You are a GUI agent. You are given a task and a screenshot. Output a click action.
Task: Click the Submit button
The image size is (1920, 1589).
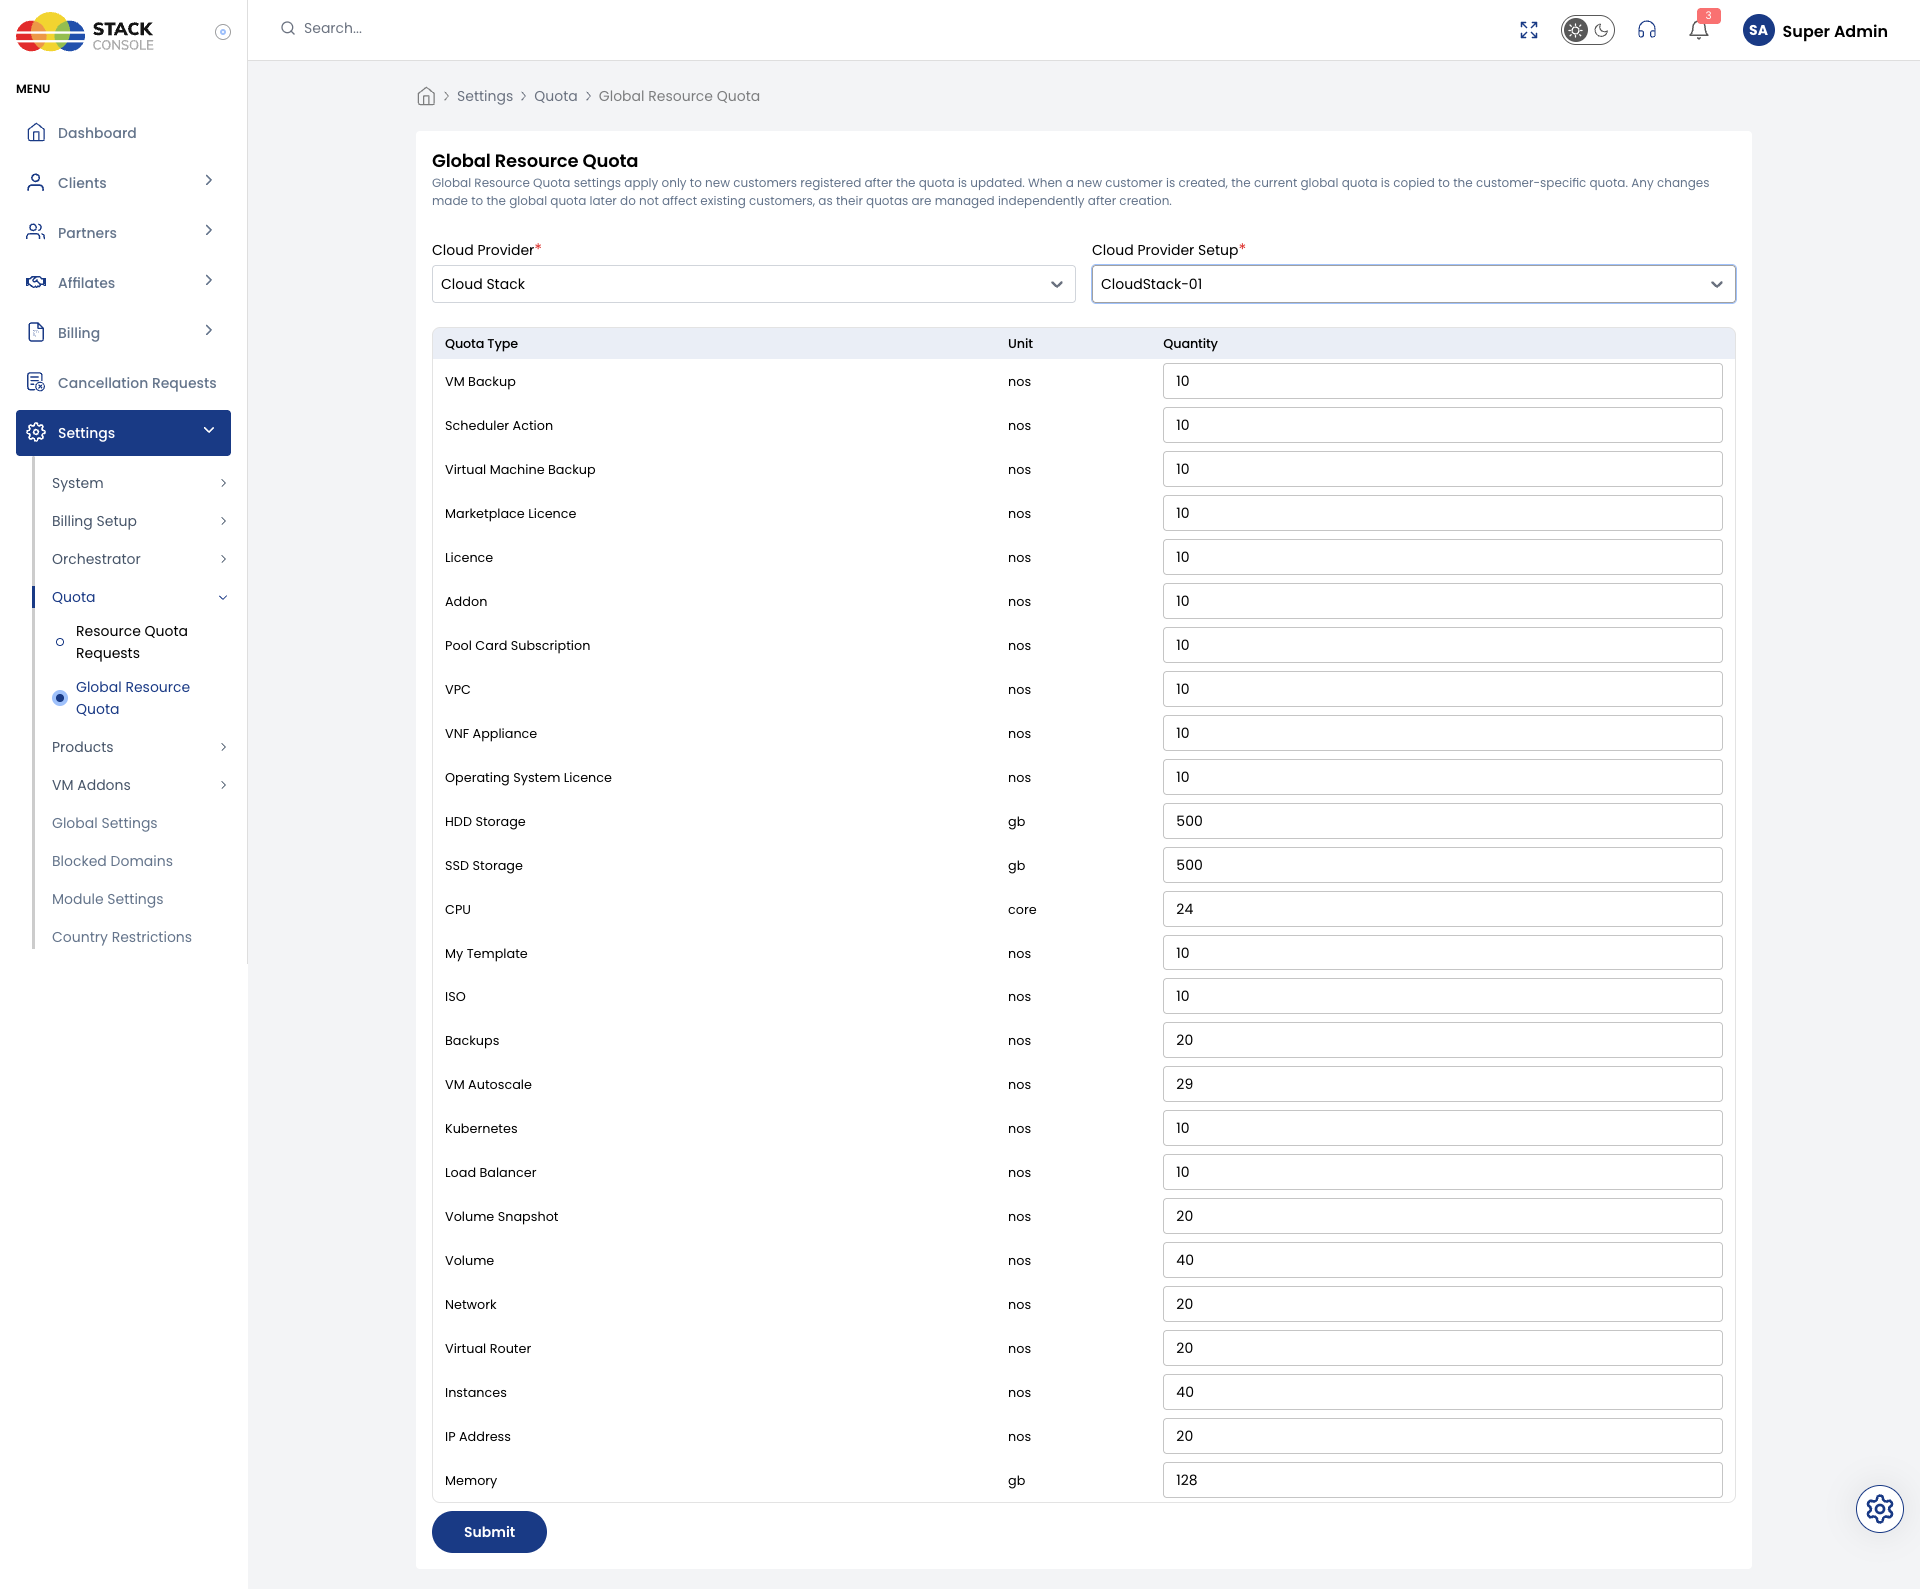[x=489, y=1532]
